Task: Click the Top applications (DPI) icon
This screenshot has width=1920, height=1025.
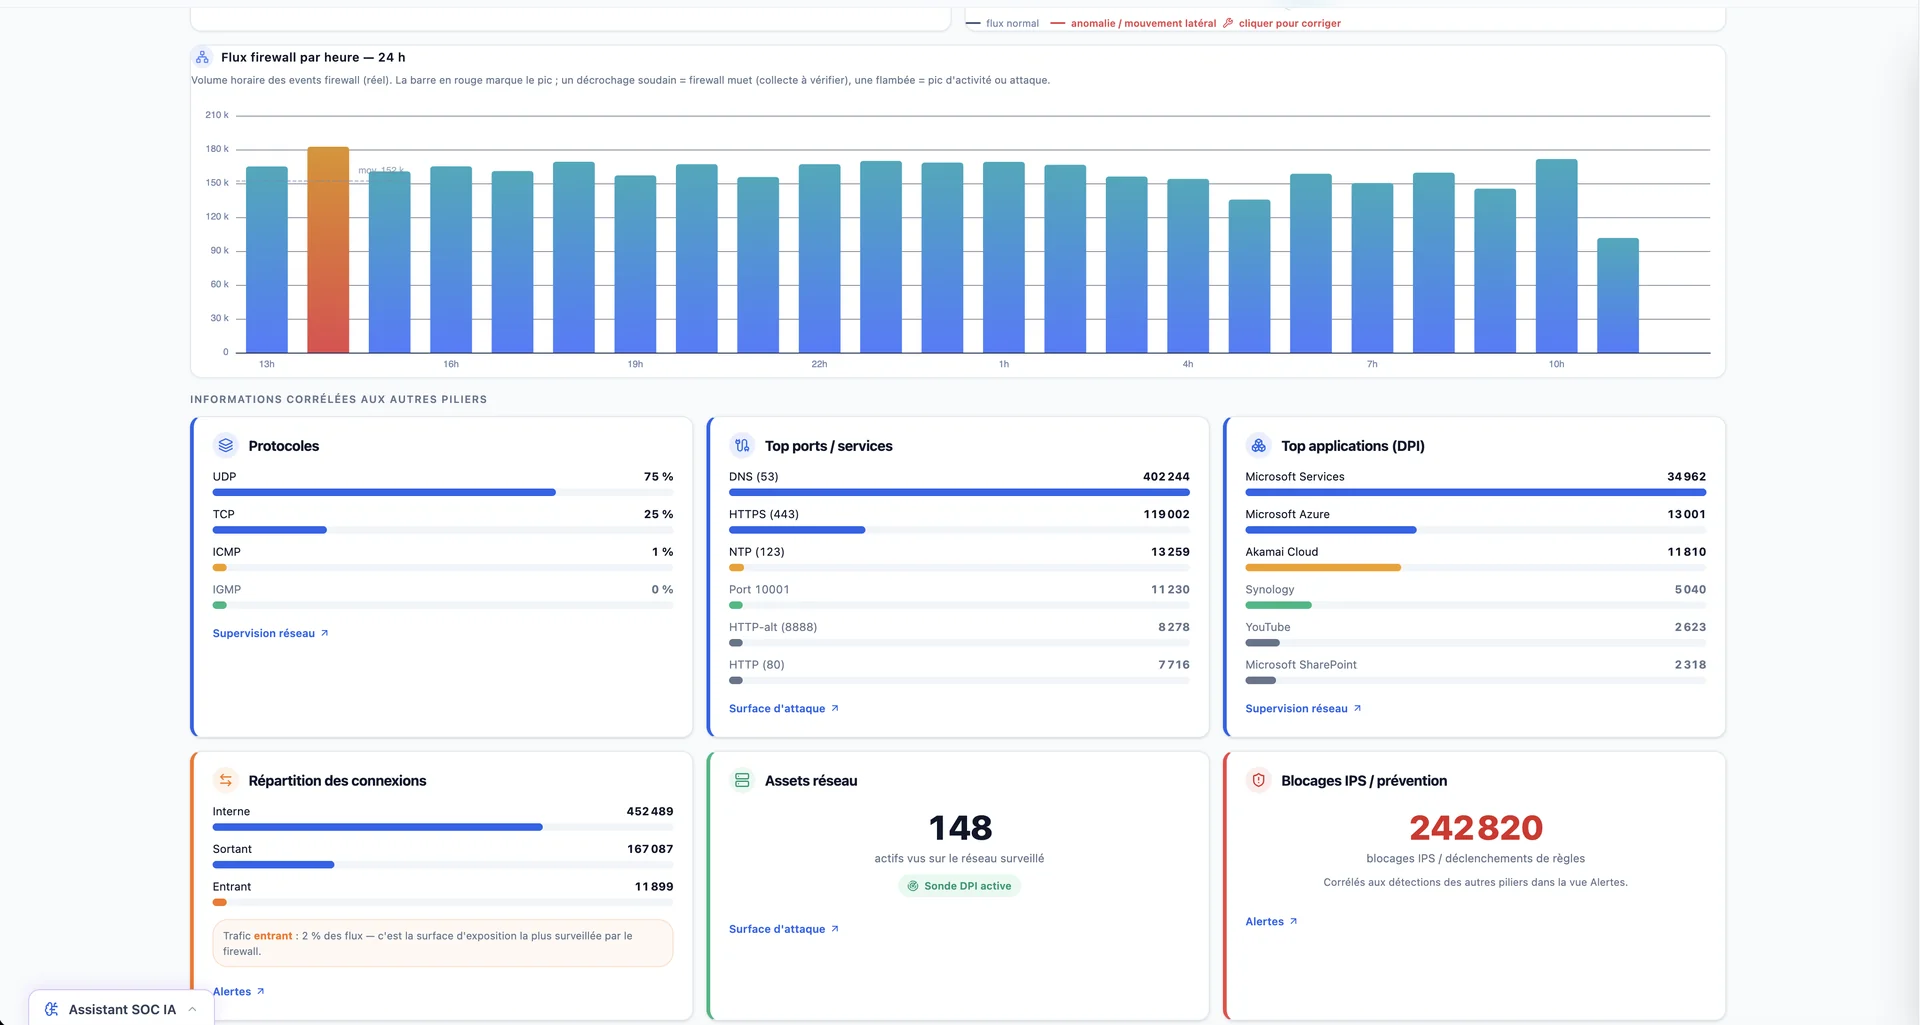Action: [1258, 445]
